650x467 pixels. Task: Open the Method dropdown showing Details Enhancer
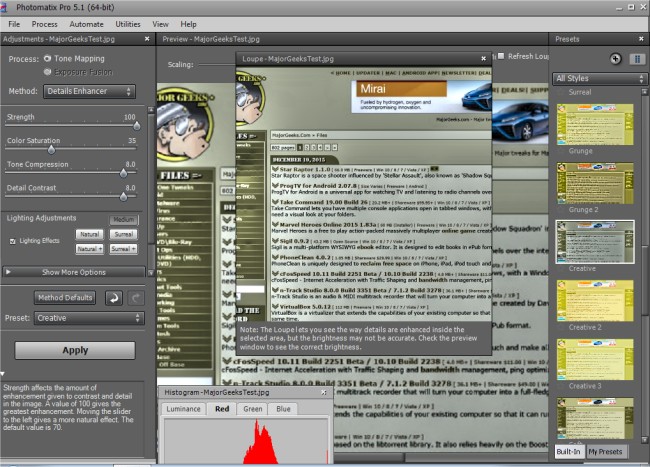pos(88,91)
